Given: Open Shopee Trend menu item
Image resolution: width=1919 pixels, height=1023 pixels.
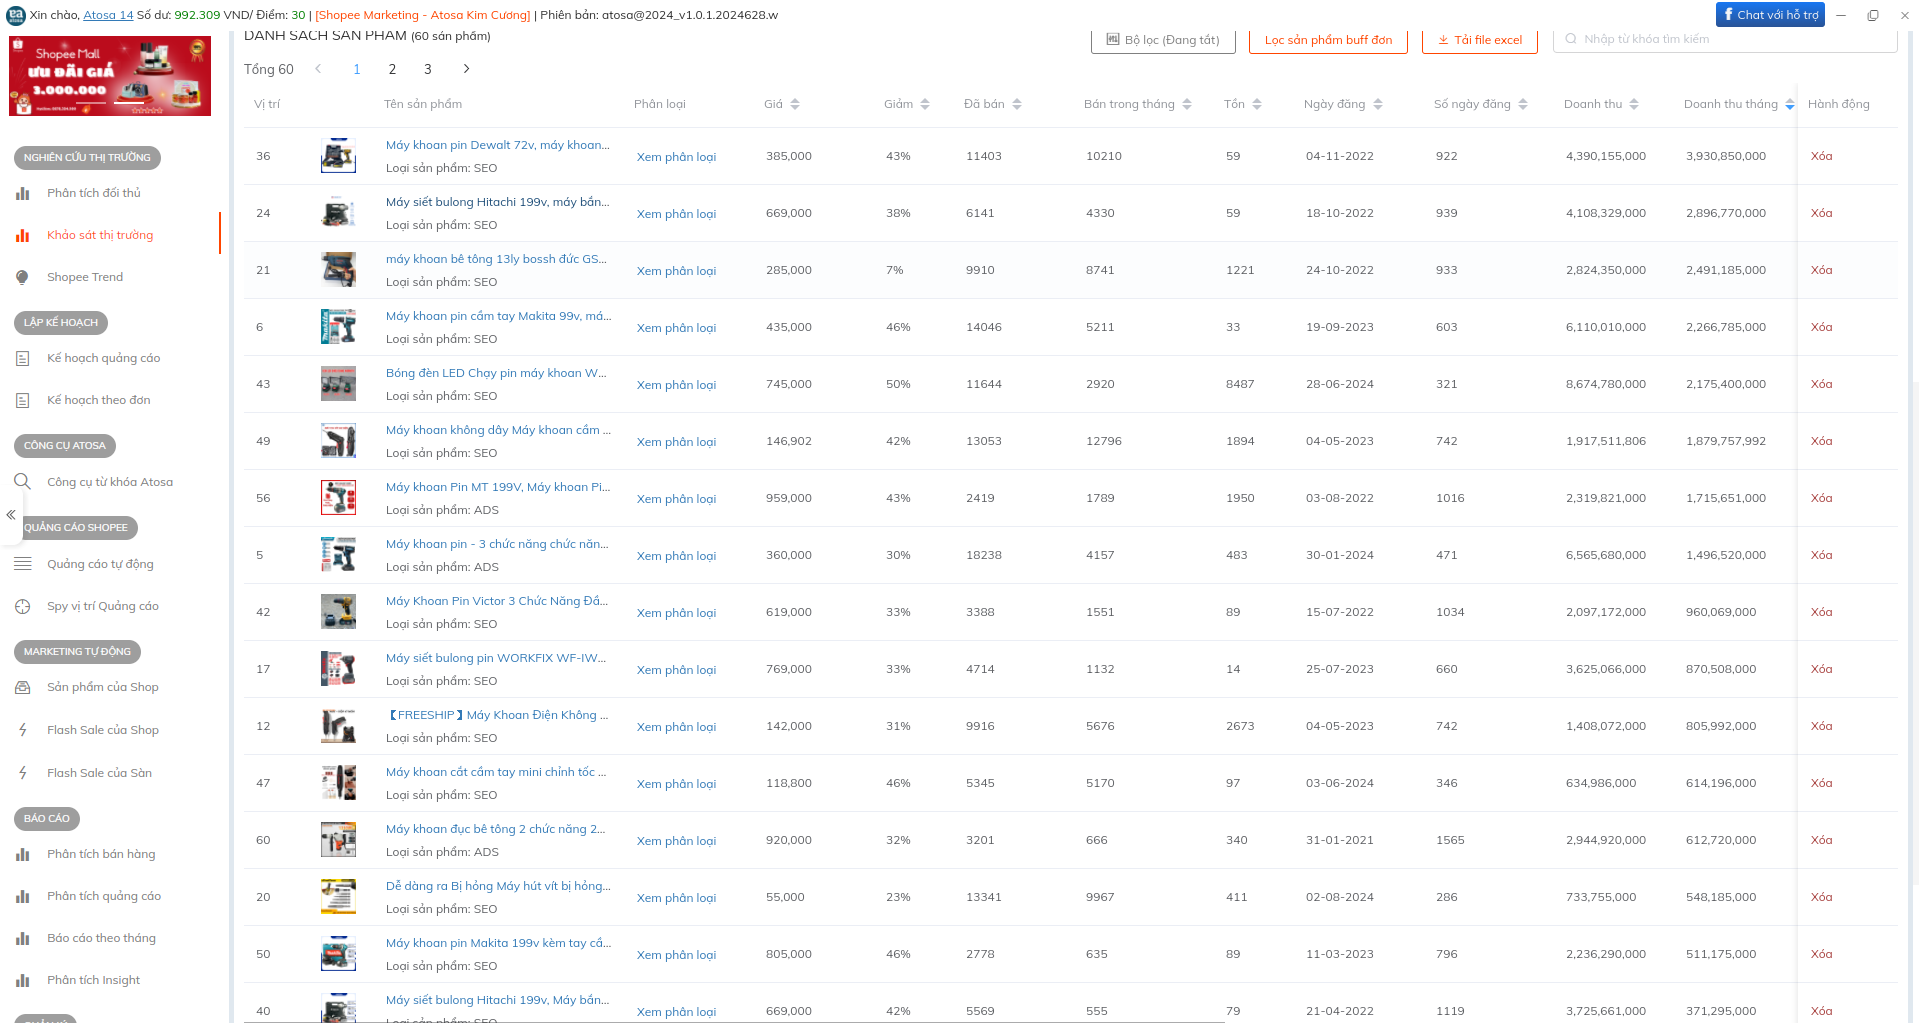Looking at the screenshot, I should (x=85, y=277).
